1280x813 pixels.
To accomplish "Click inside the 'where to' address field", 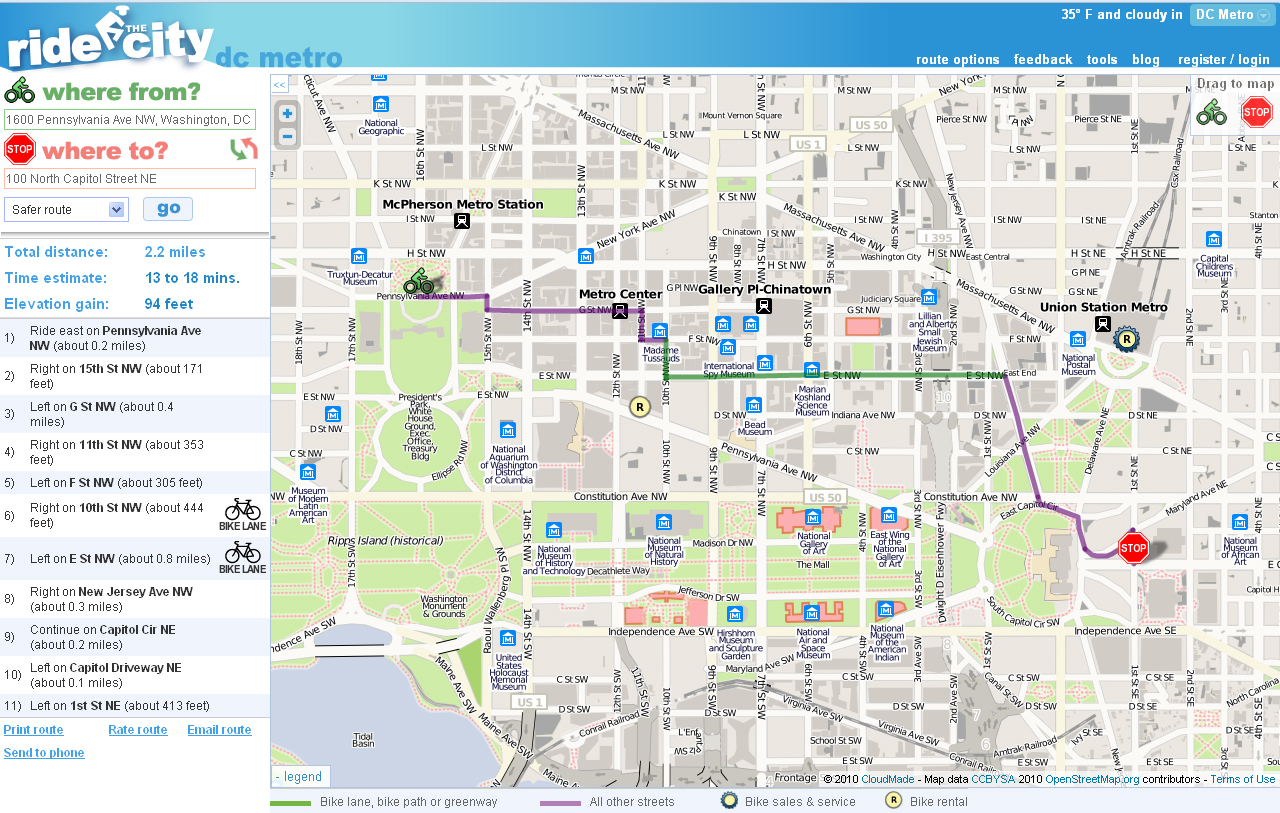I will 129,178.
